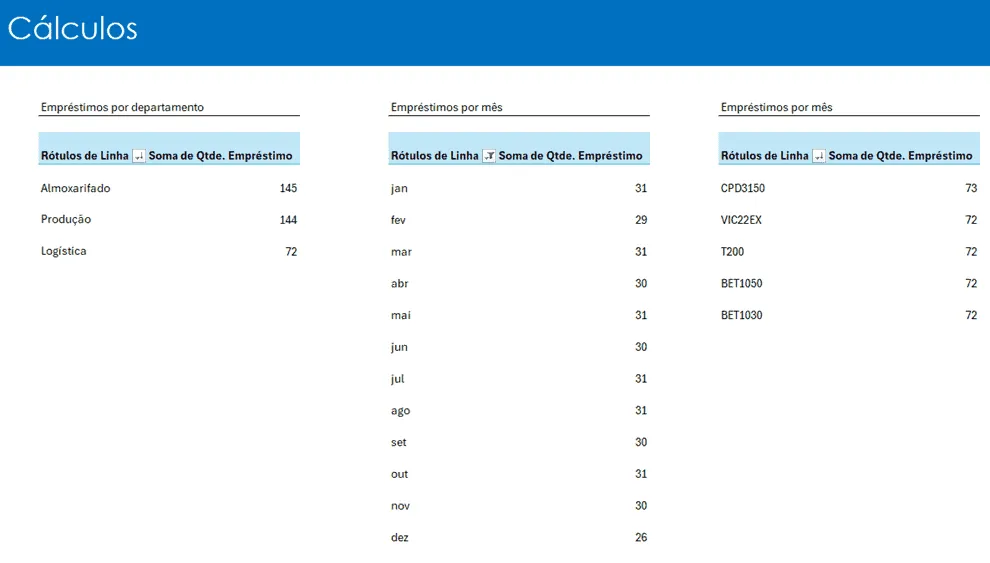Open sort dropdown in department pivot table header
This screenshot has height=563, width=990.
point(139,156)
